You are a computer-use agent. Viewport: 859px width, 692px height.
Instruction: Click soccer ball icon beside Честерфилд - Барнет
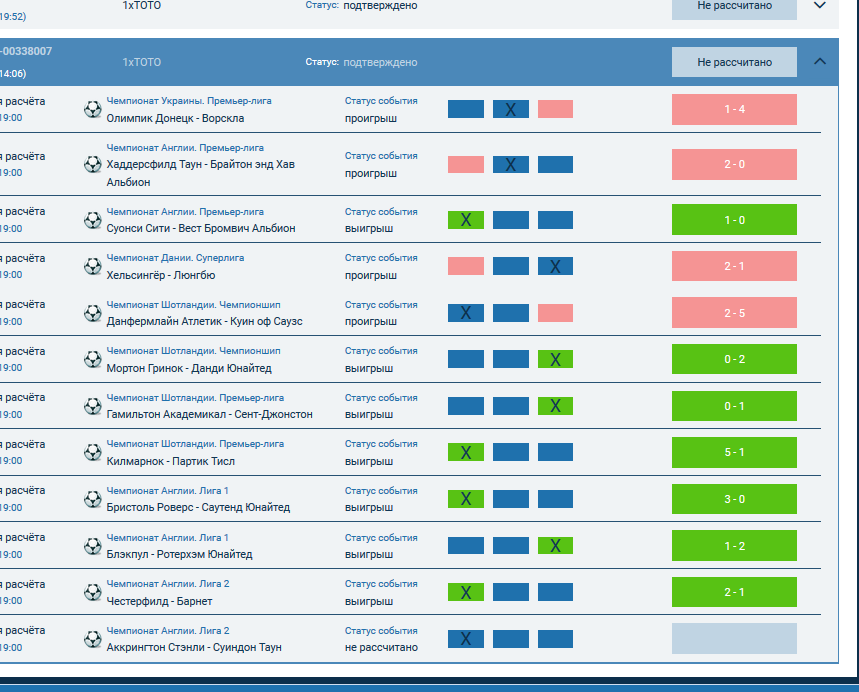pos(93,592)
